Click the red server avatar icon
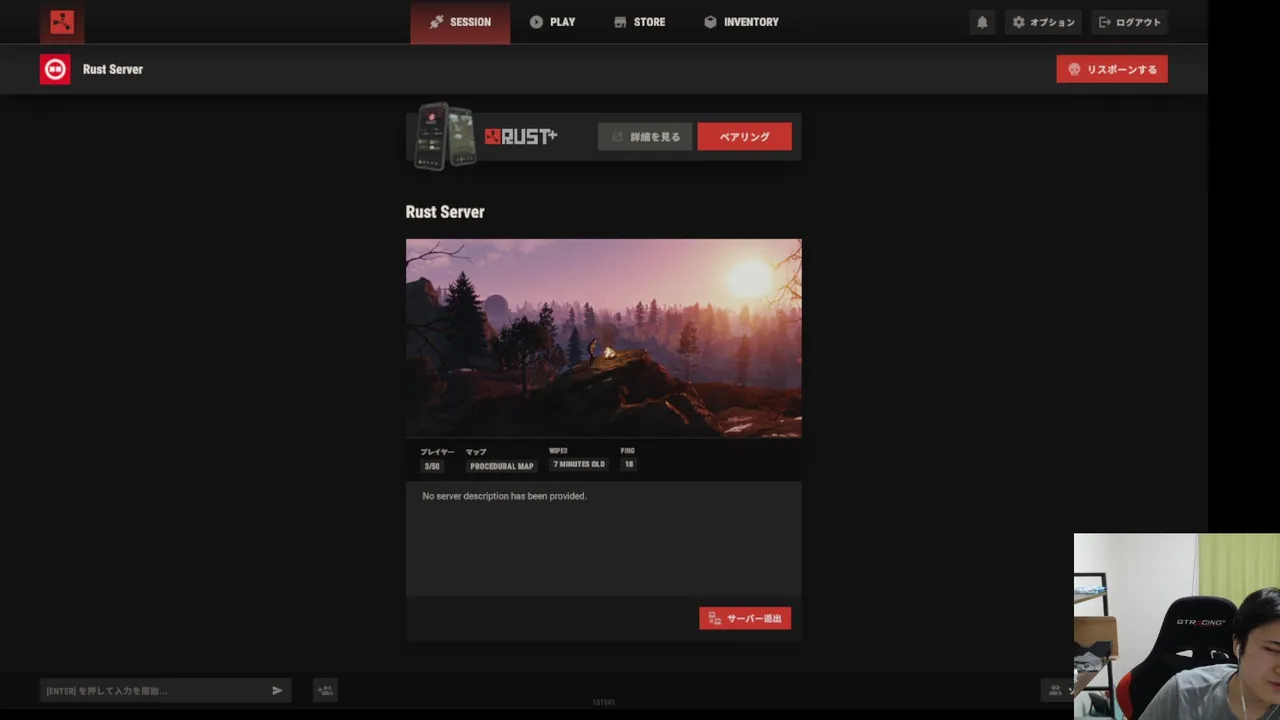The width and height of the screenshot is (1280, 720). (55, 69)
